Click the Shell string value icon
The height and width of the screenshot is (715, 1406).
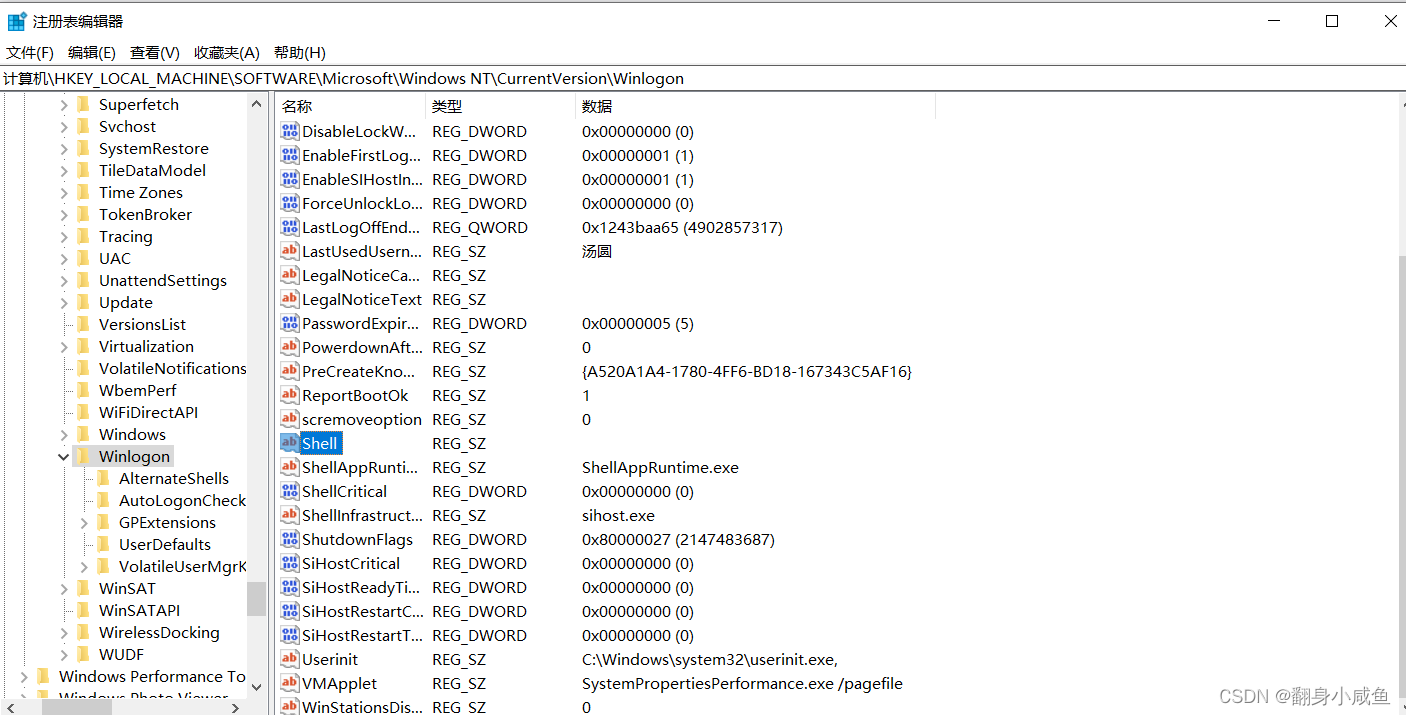pyautogui.click(x=290, y=443)
